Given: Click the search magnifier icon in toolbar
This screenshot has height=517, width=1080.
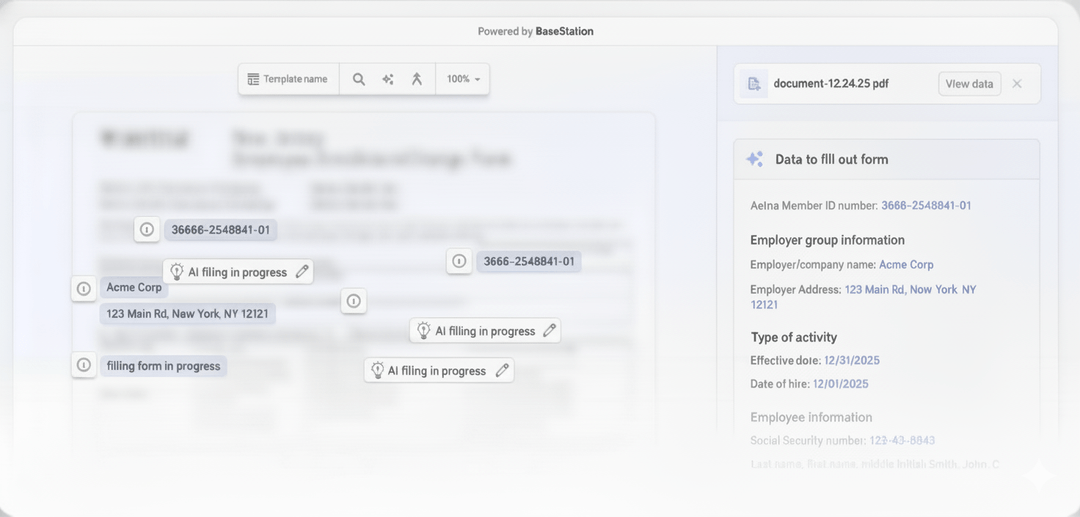Looking at the screenshot, I should coord(359,79).
